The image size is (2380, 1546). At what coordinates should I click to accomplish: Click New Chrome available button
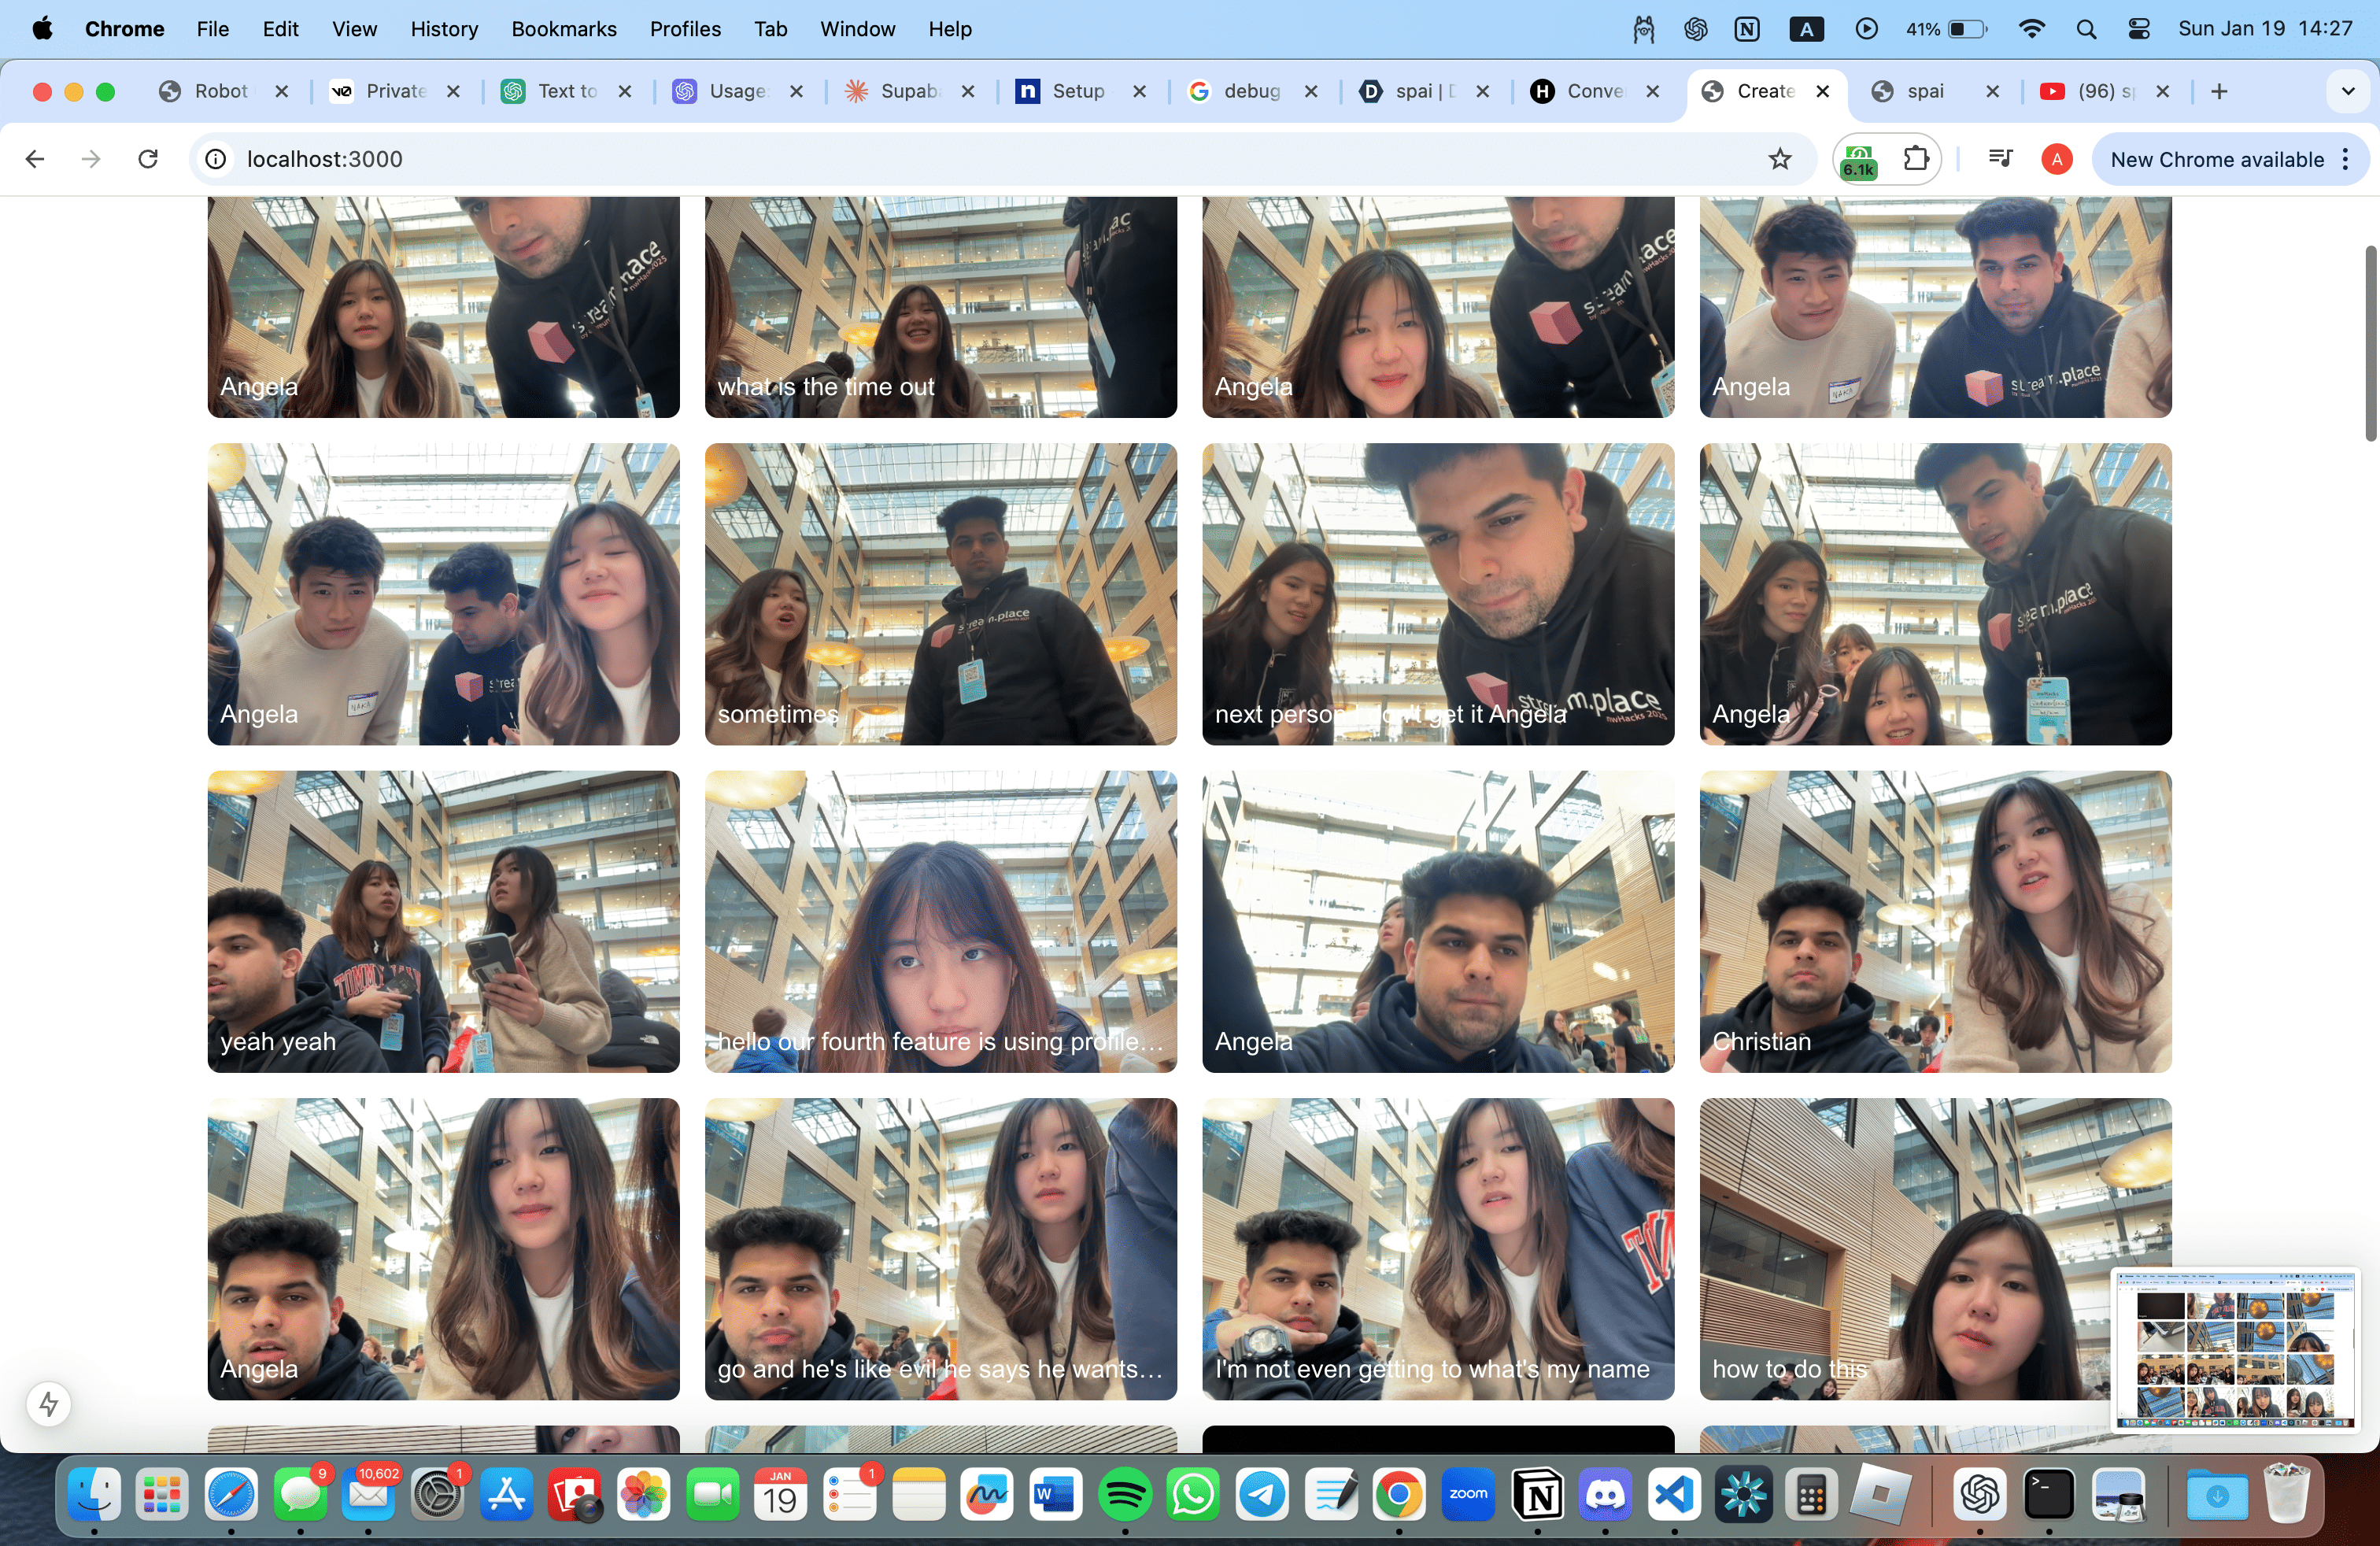[2216, 159]
